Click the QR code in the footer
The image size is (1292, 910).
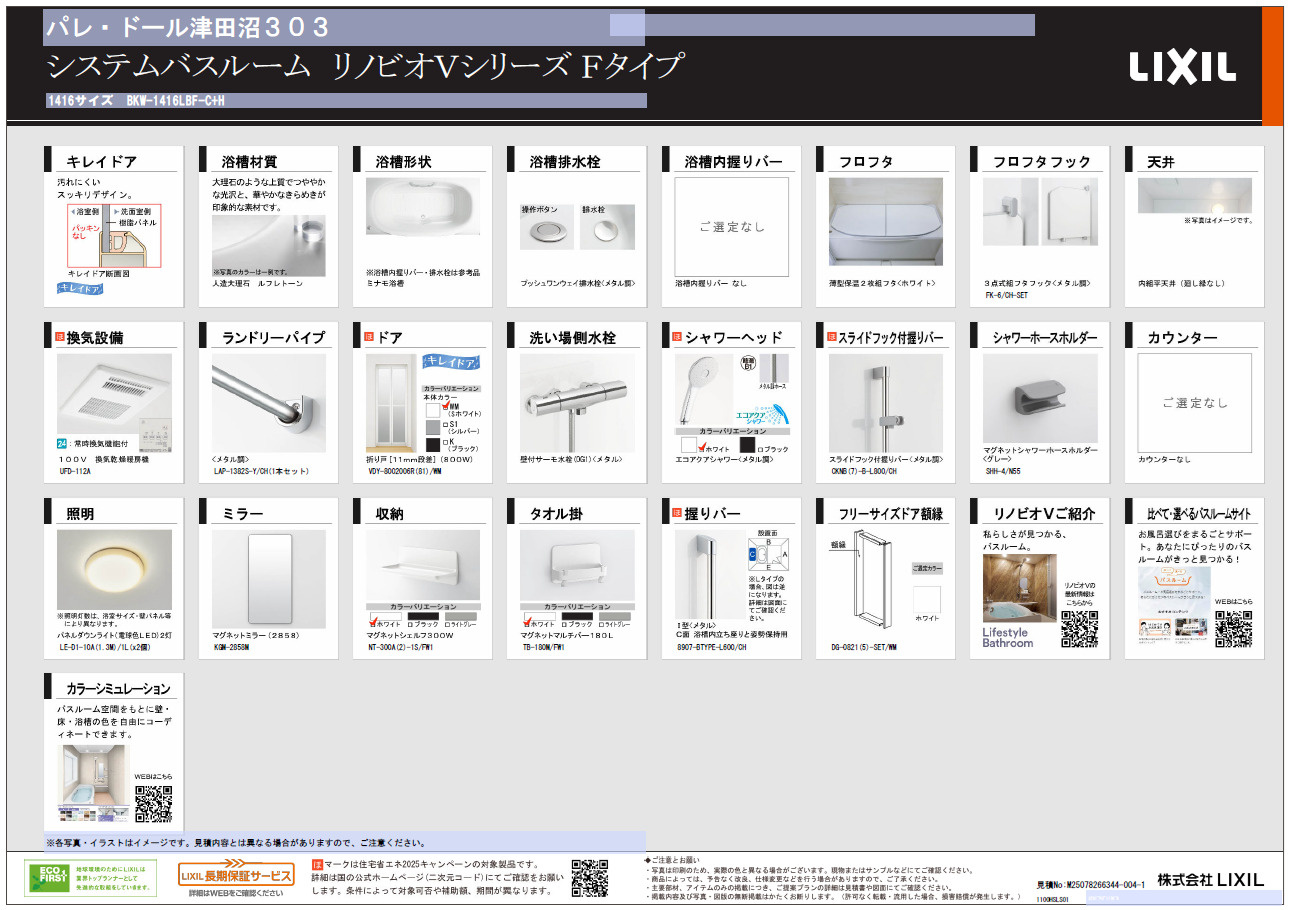(x=589, y=877)
